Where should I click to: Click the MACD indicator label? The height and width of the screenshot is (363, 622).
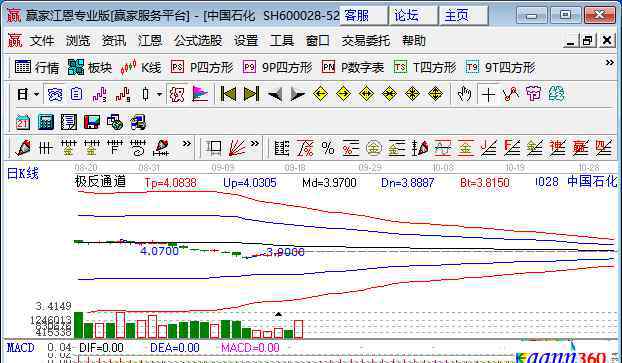click(x=21, y=348)
